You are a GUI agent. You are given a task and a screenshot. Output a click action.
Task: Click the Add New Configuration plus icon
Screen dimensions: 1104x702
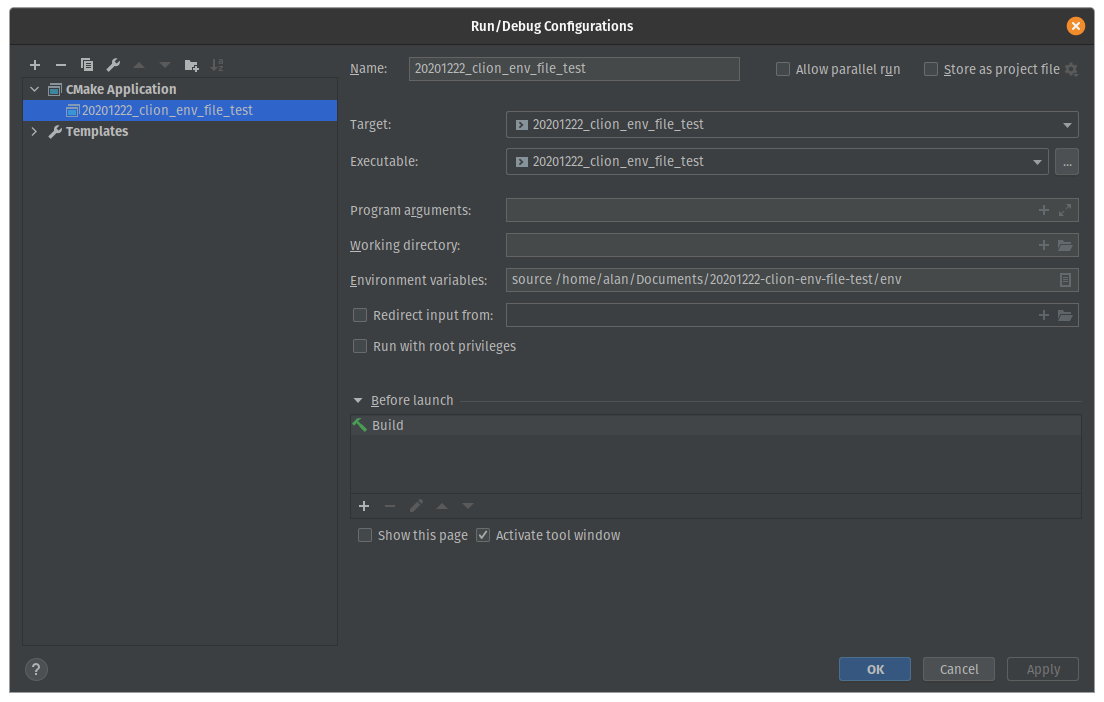click(35, 65)
